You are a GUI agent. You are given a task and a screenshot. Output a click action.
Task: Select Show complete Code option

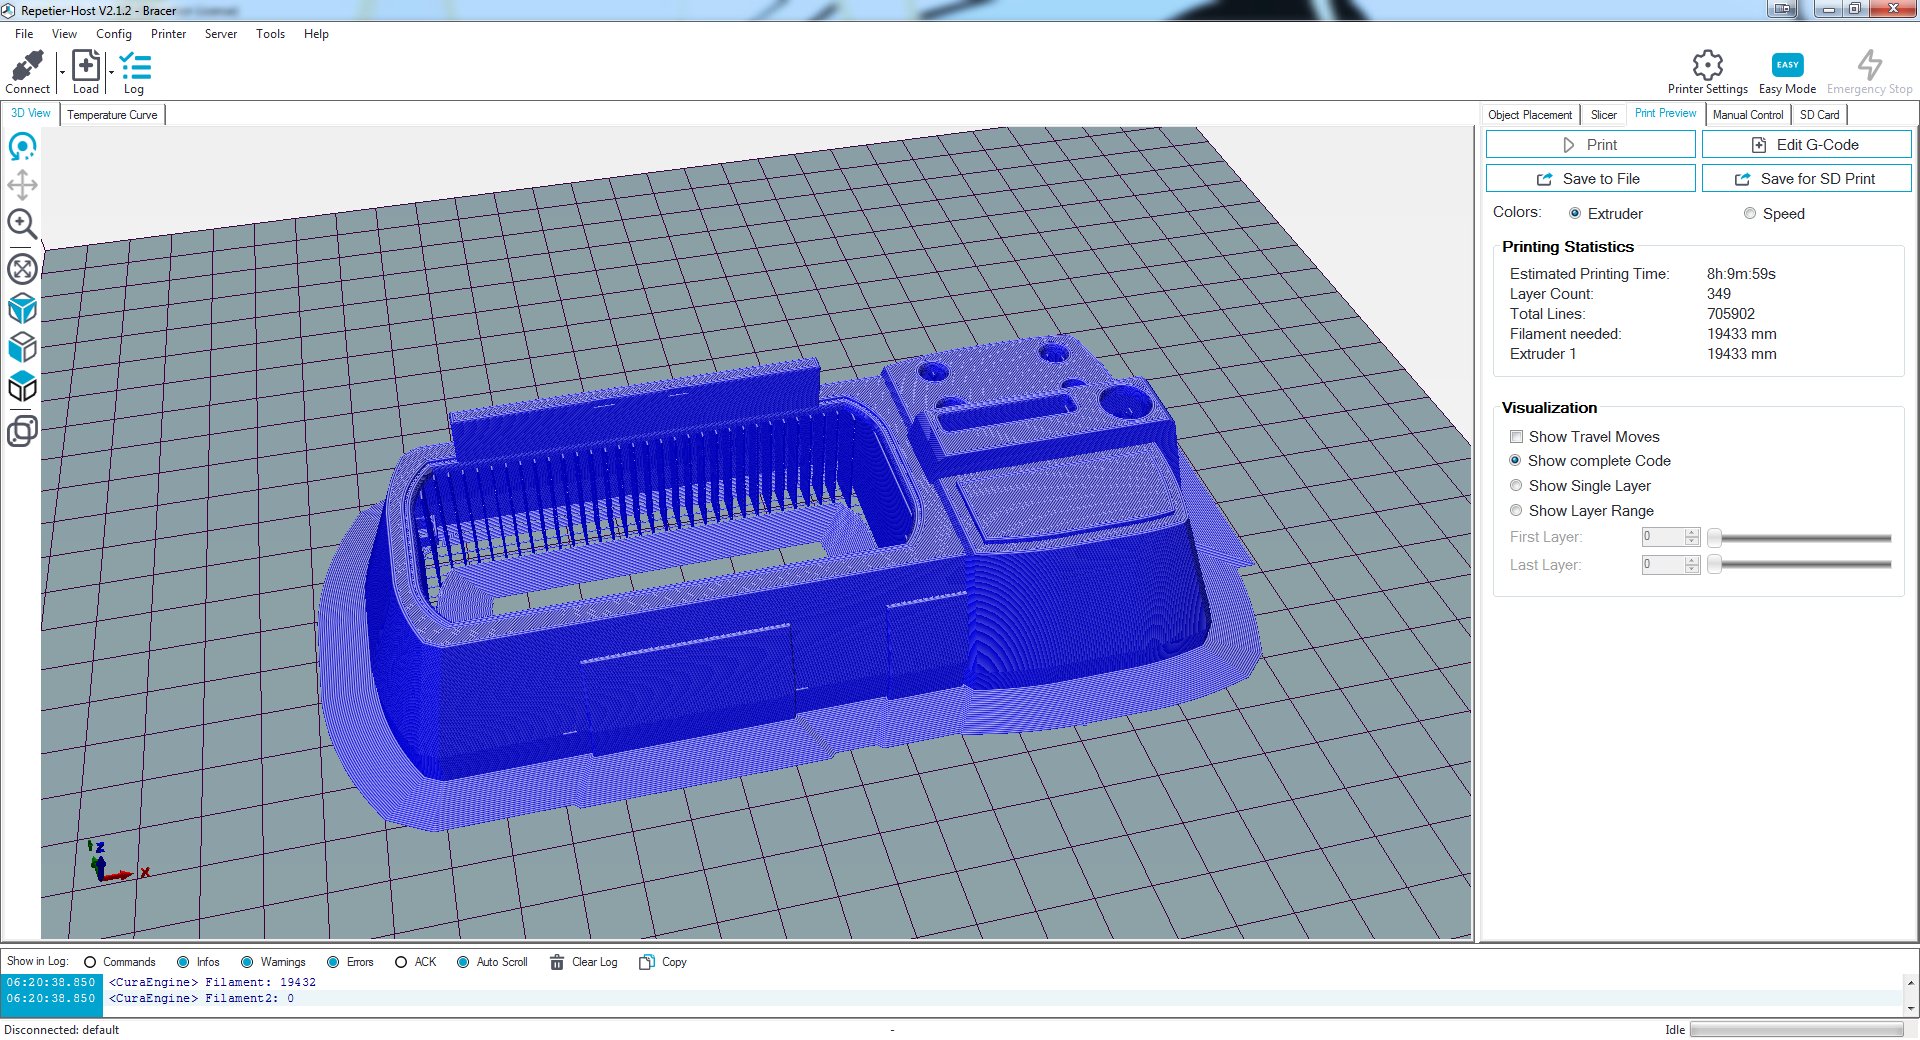pyautogui.click(x=1516, y=461)
